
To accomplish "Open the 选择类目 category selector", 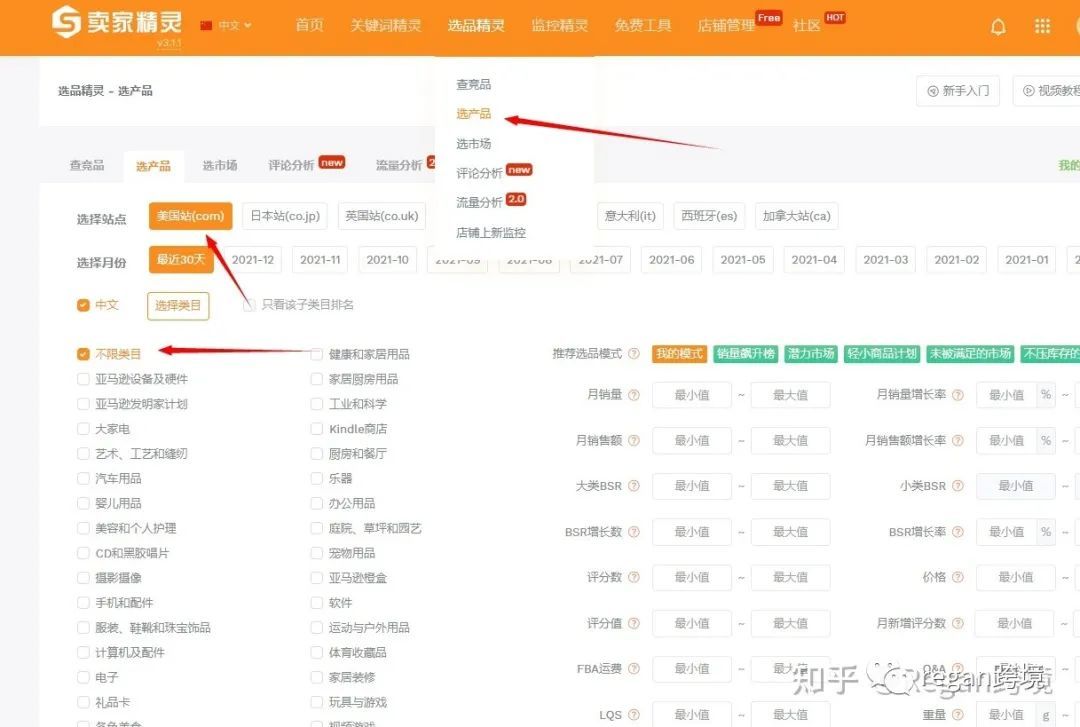I will tap(177, 304).
